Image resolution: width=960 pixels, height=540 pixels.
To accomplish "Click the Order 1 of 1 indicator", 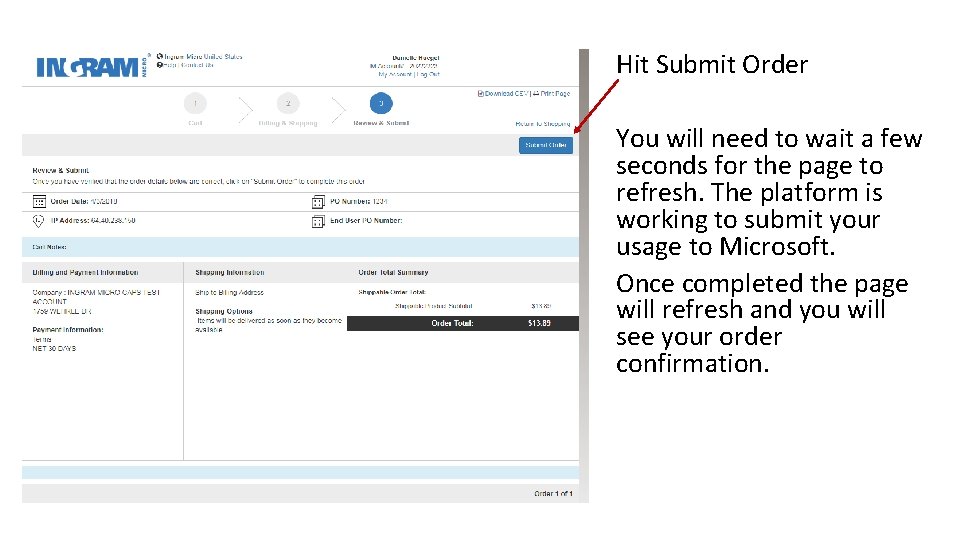I will pos(553,493).
